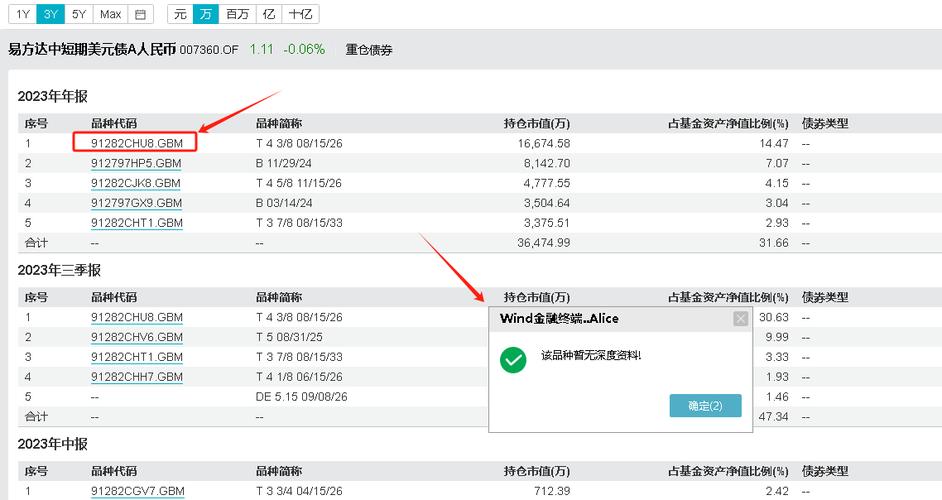
Task: Select fund NAV value 1.11
Action: click(261, 49)
